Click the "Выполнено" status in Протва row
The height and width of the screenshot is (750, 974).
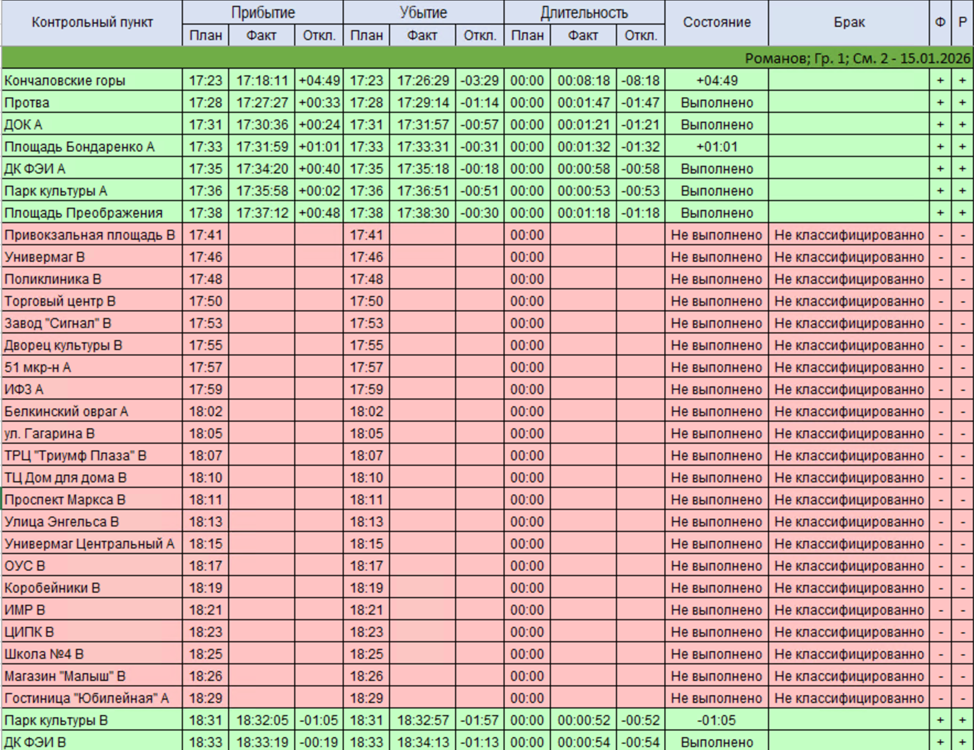[x=716, y=103]
